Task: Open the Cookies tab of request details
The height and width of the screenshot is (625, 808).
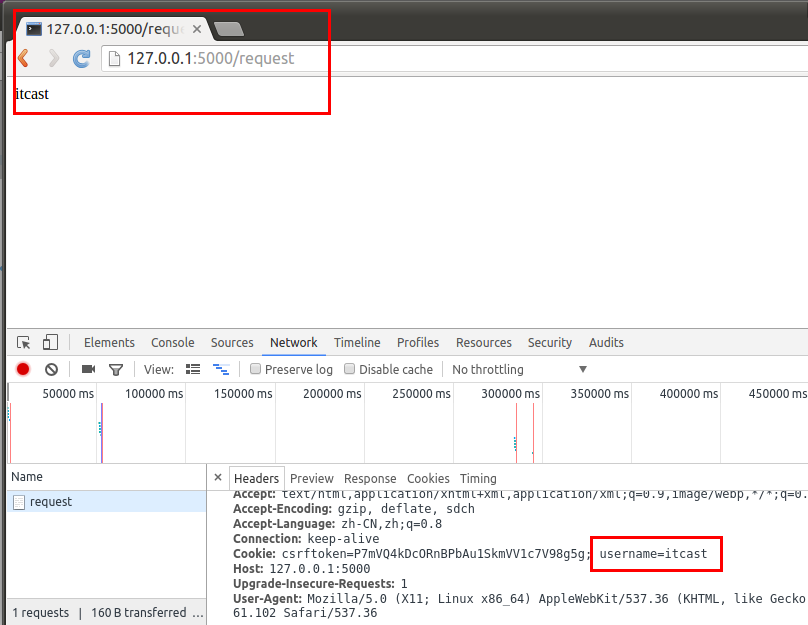Action: pyautogui.click(x=428, y=478)
